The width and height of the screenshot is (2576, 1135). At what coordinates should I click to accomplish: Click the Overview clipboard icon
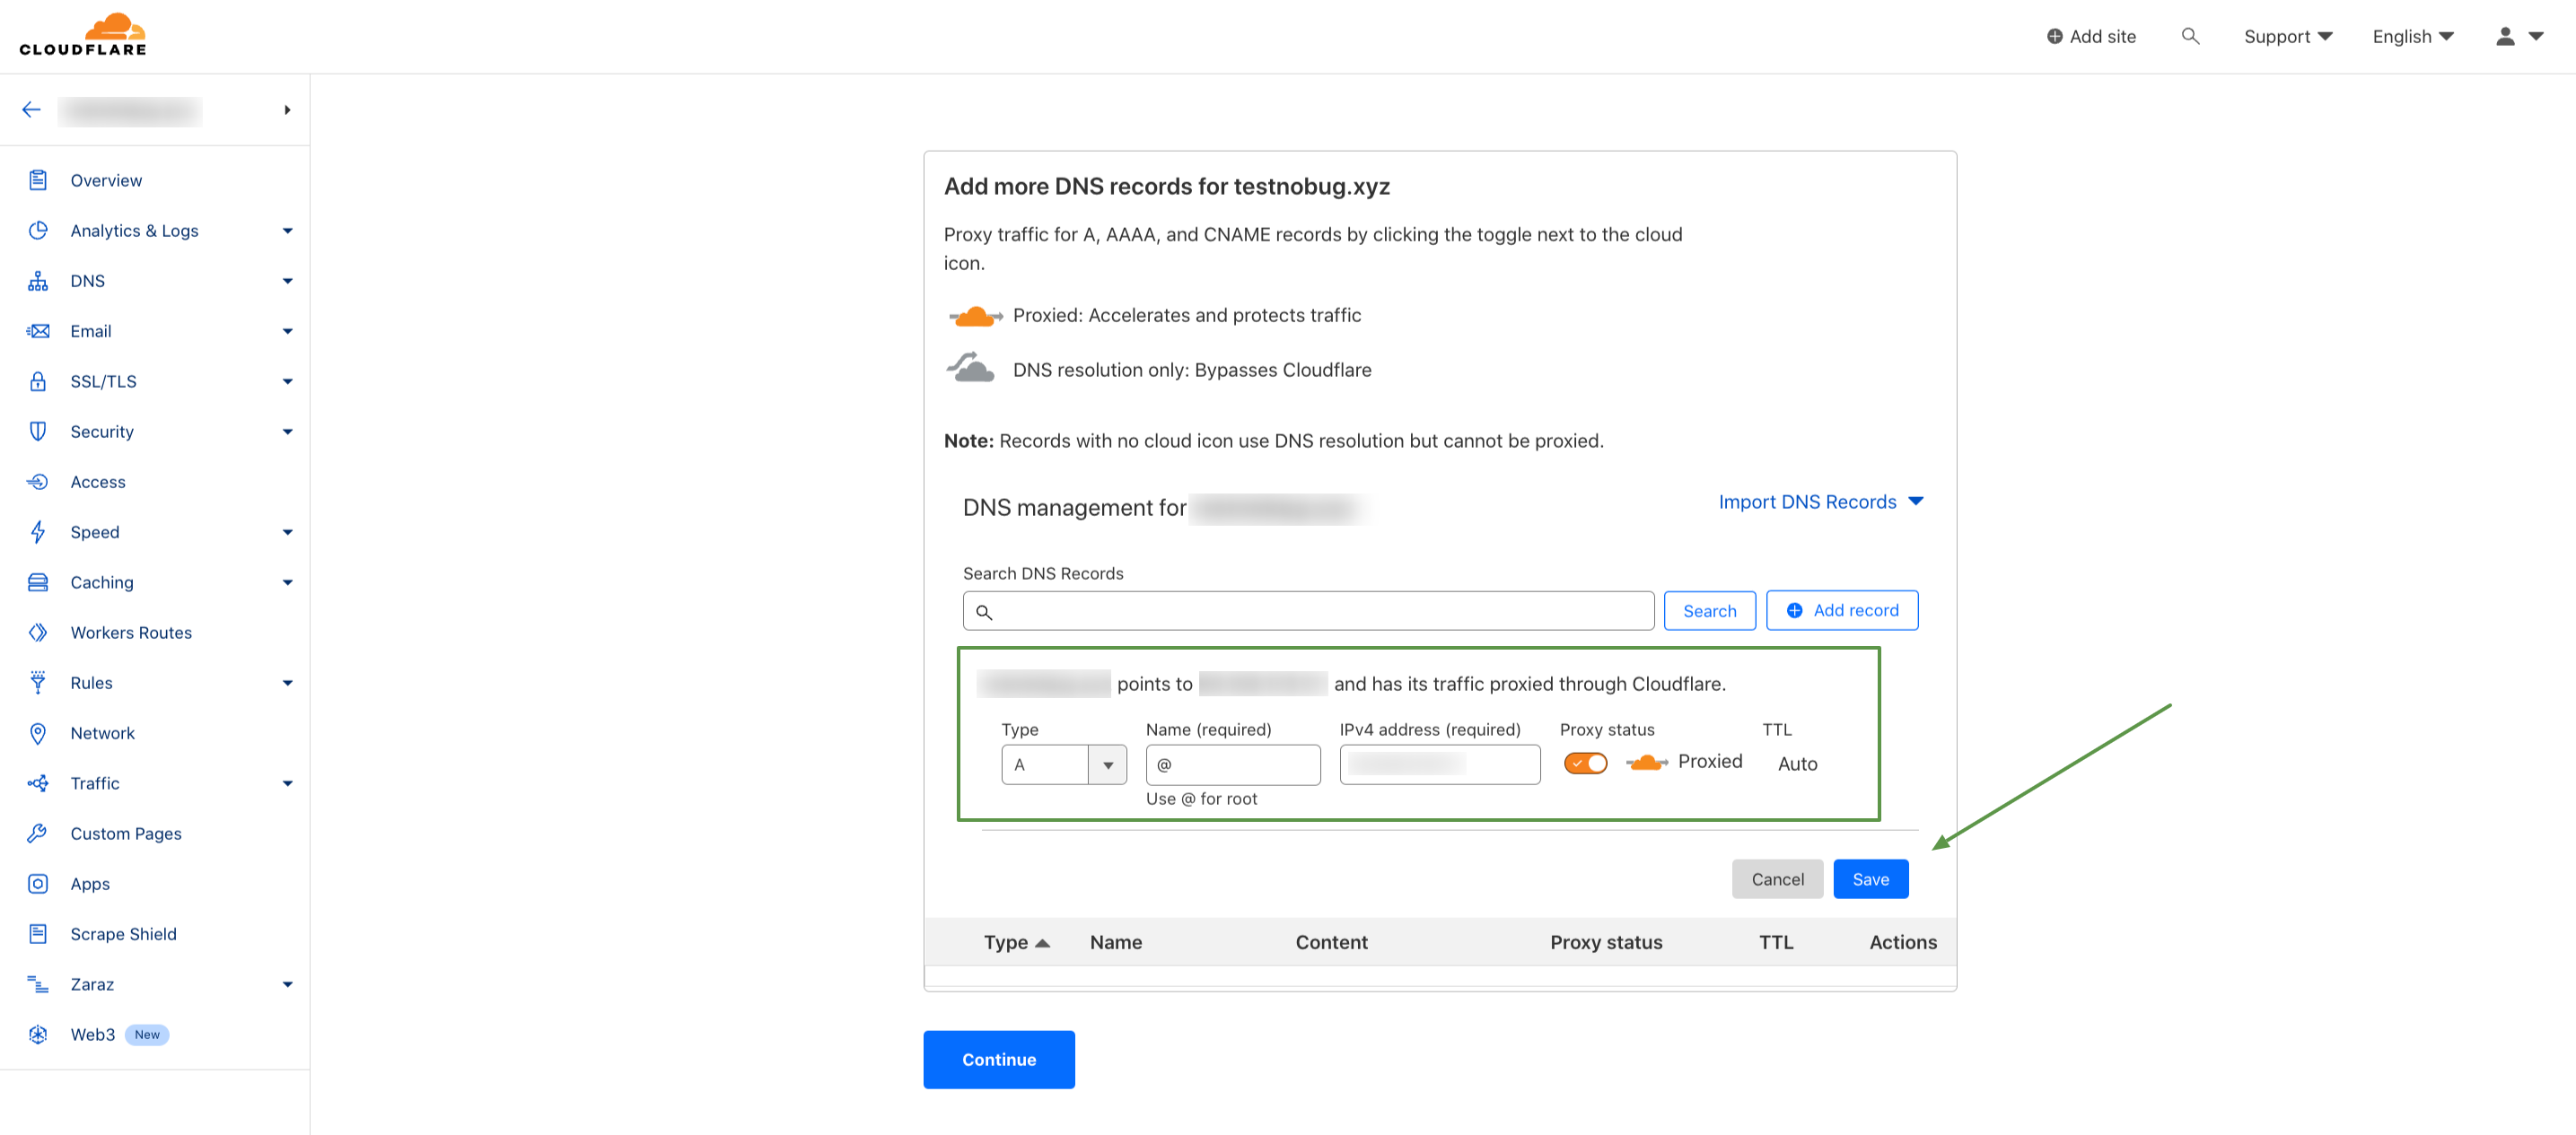pyautogui.click(x=38, y=180)
